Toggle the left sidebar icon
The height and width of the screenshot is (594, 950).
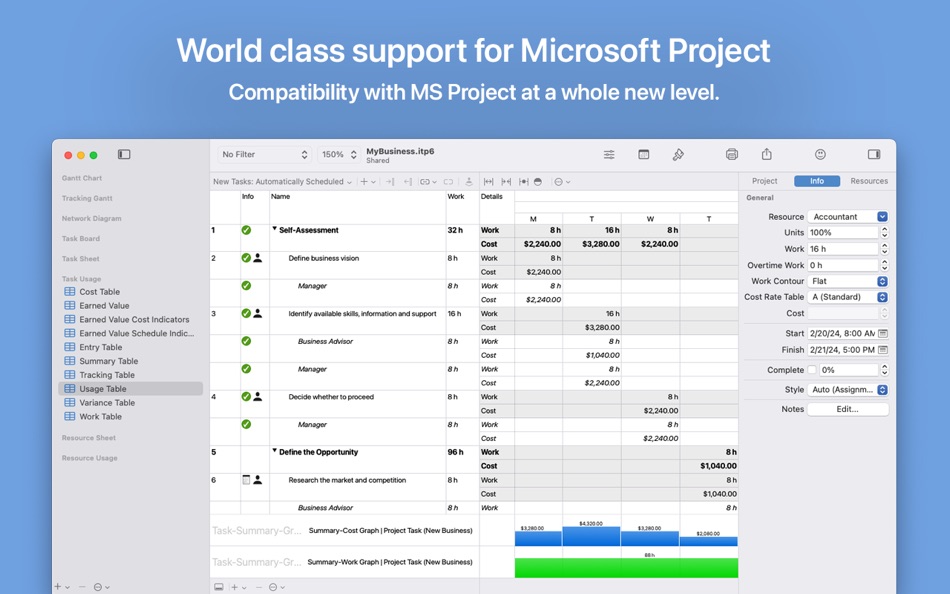click(124, 155)
